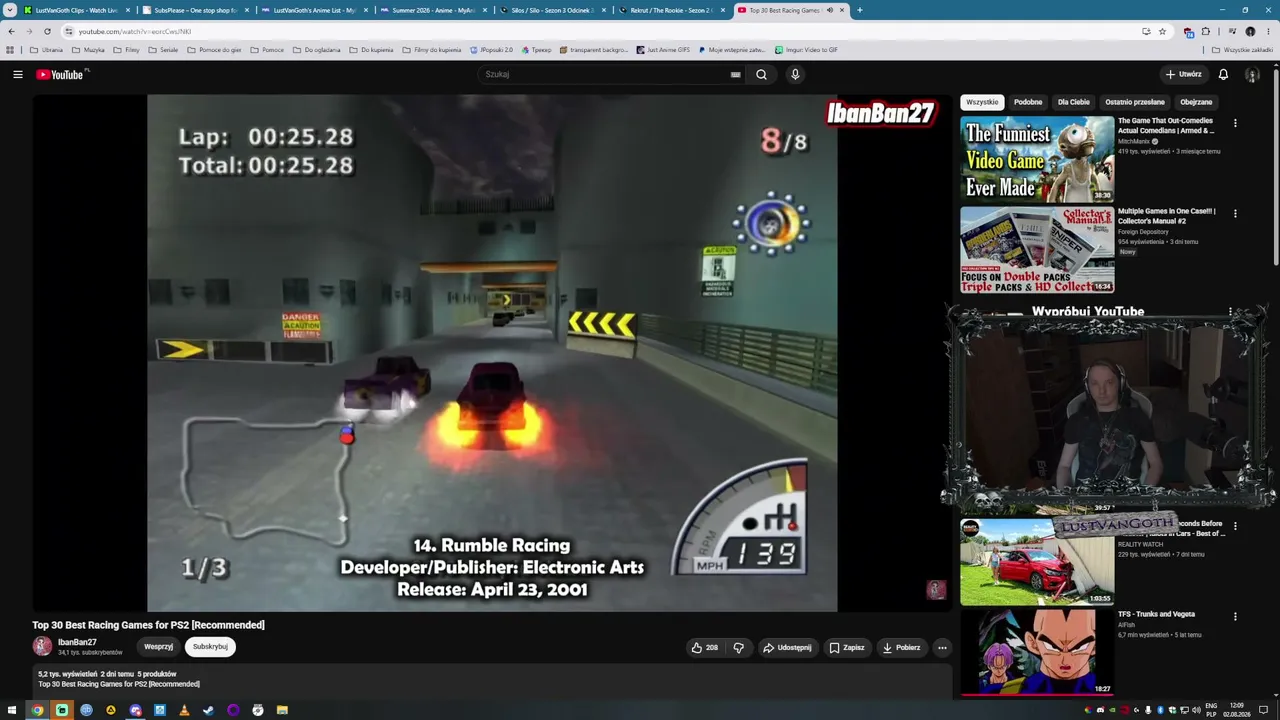Switch to Rekrut The Rookie tab
1280x720 pixels.
click(672, 10)
